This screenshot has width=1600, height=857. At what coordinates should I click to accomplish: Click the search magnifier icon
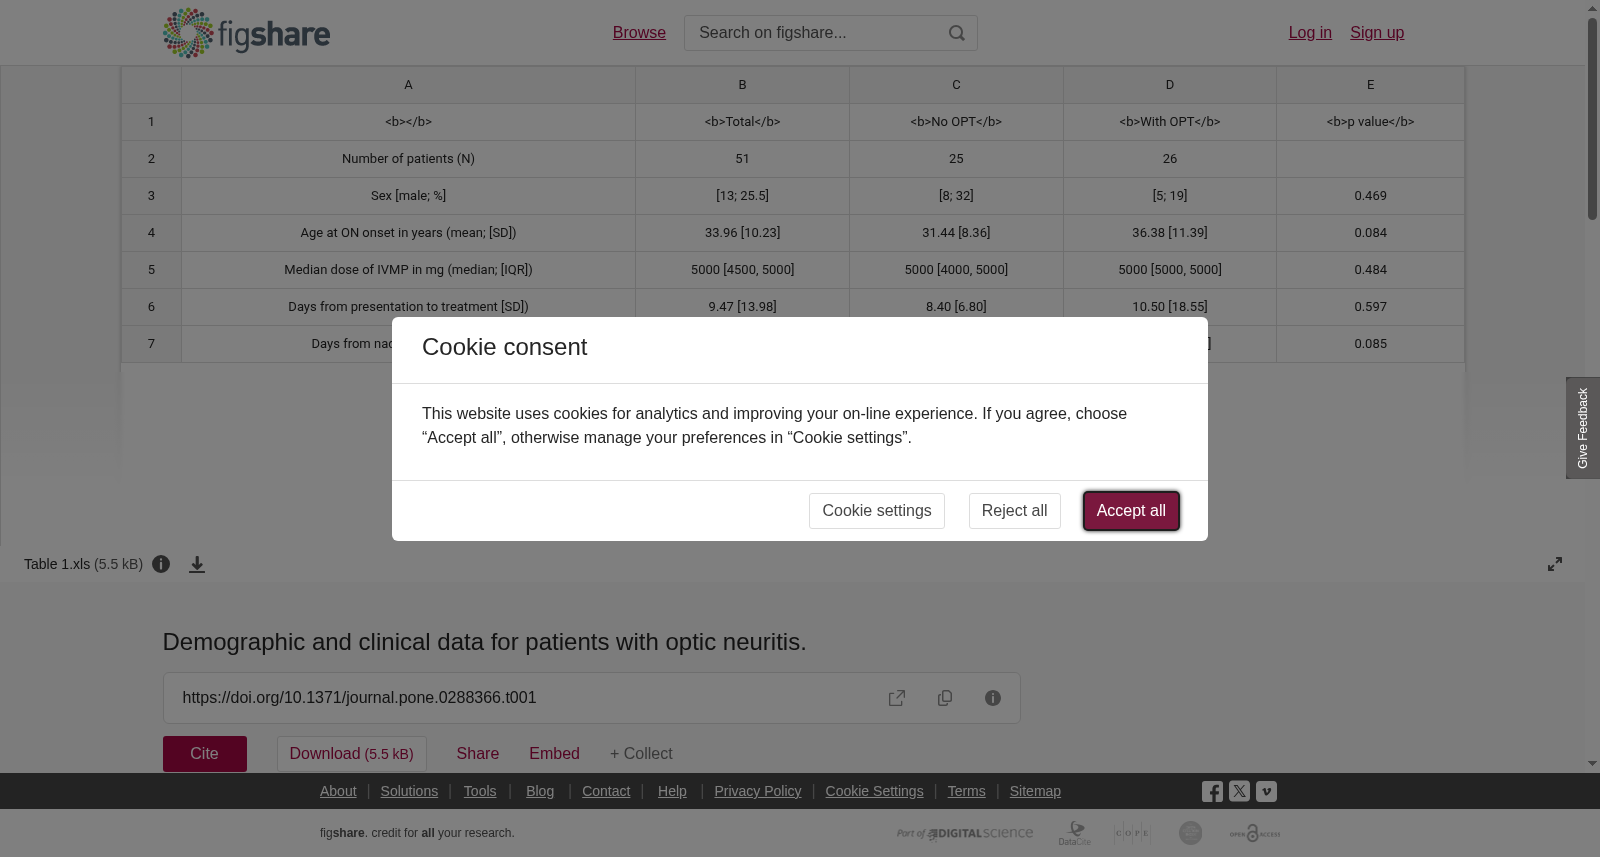point(957,33)
